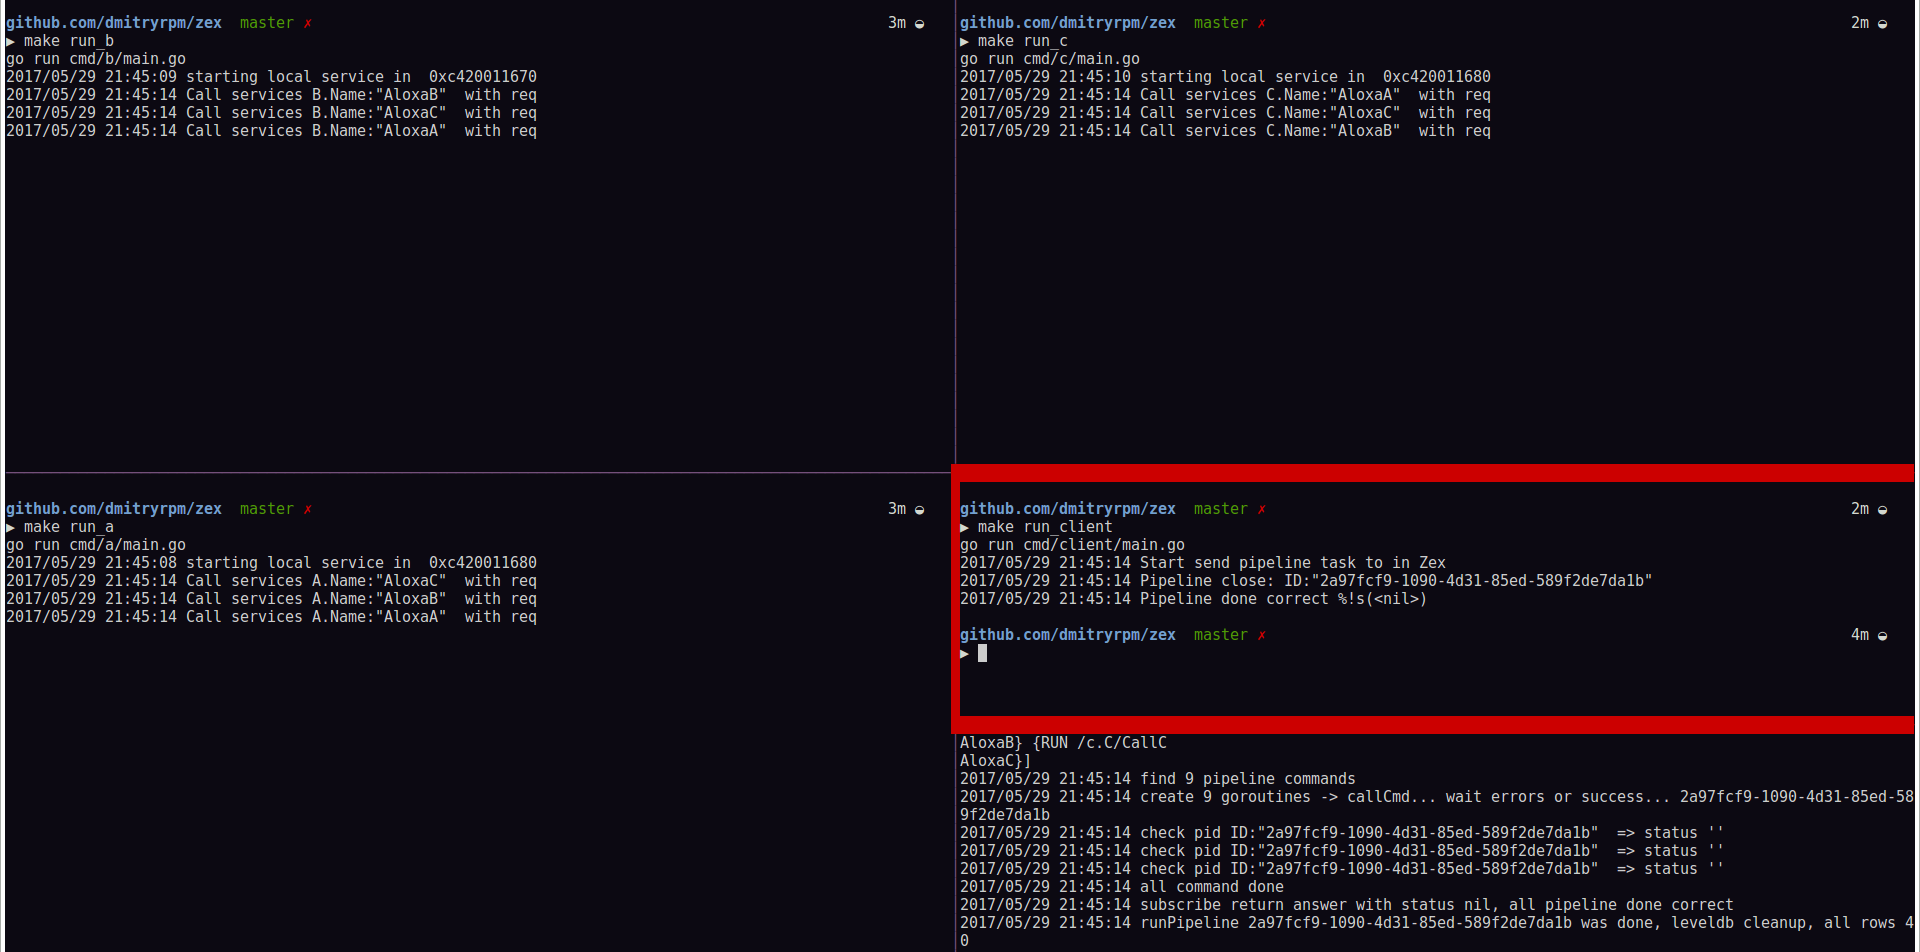The image size is (1920, 952).
Task: Click 'master' branch label in run_b pane
Action: click(267, 23)
